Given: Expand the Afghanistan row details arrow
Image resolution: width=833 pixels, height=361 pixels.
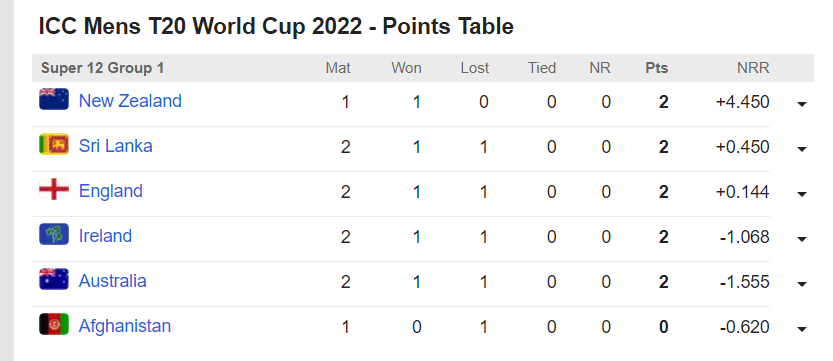Looking at the screenshot, I should [802, 330].
